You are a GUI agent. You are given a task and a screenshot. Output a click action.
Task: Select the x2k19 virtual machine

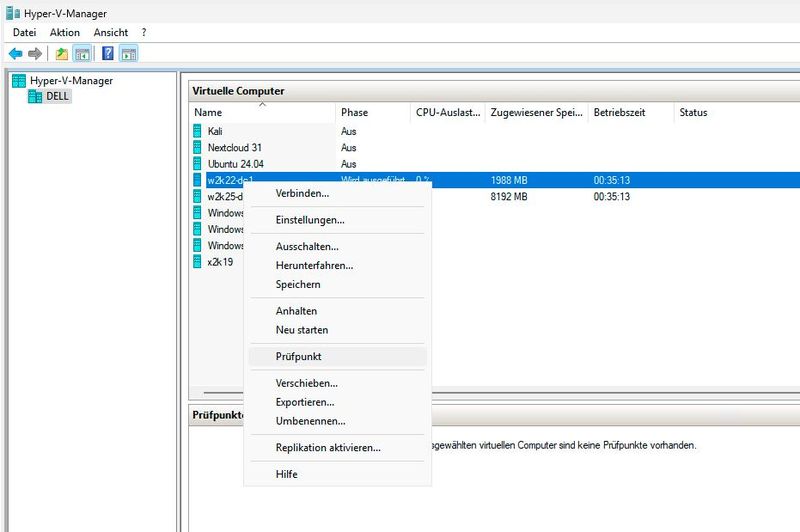click(x=220, y=262)
